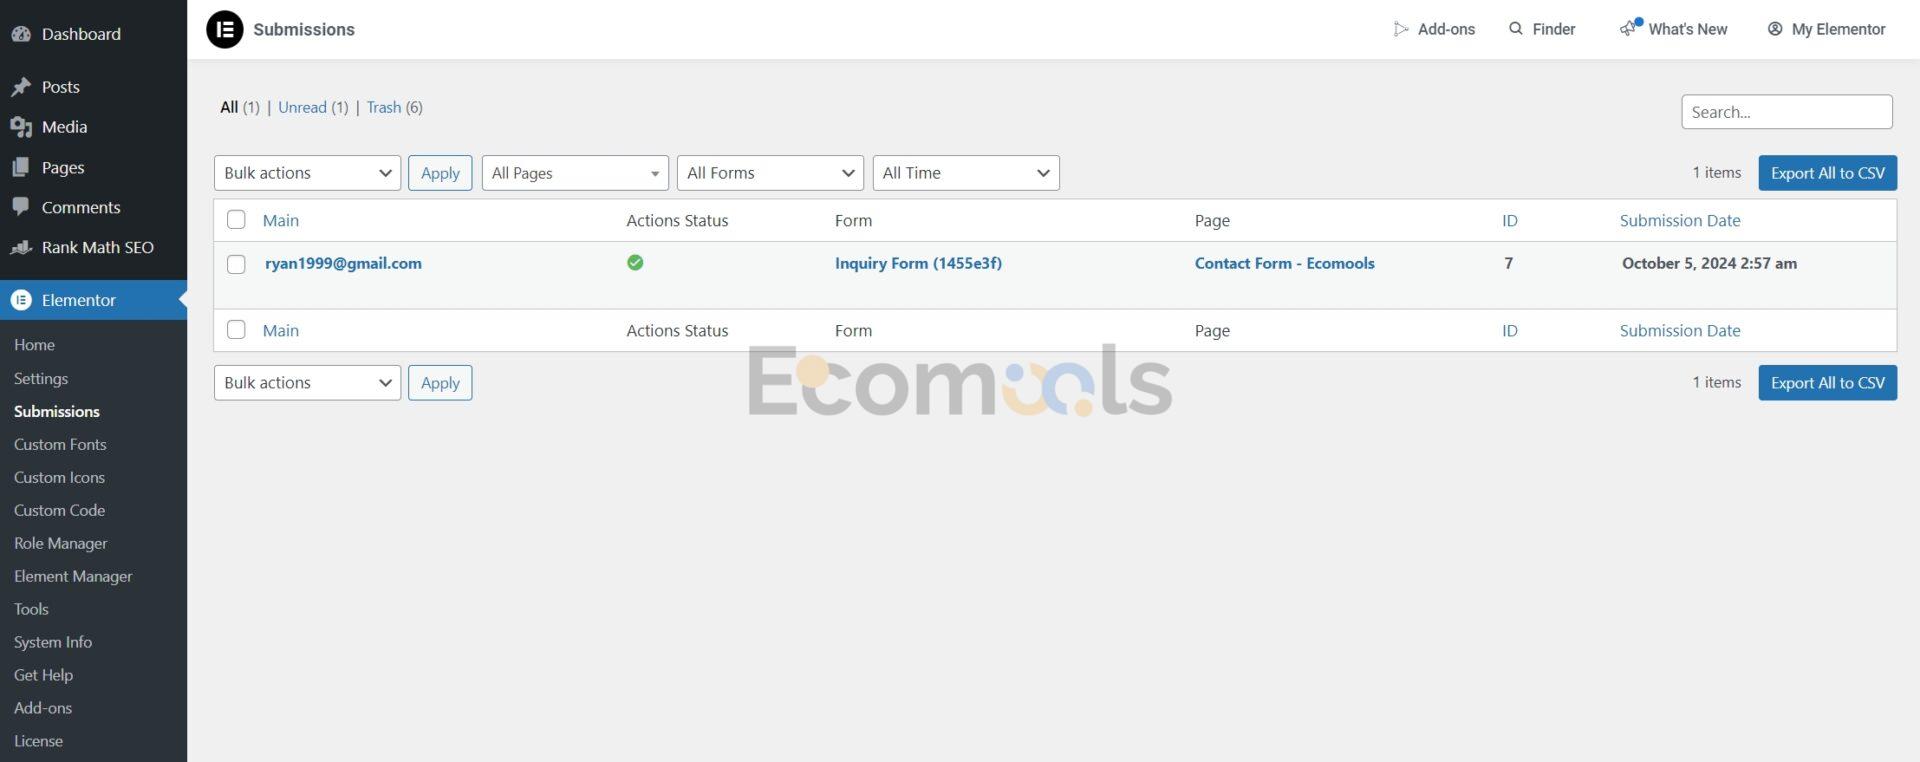Click the Pages icon in sidebar
Image resolution: width=1920 pixels, height=762 pixels.
(21, 167)
